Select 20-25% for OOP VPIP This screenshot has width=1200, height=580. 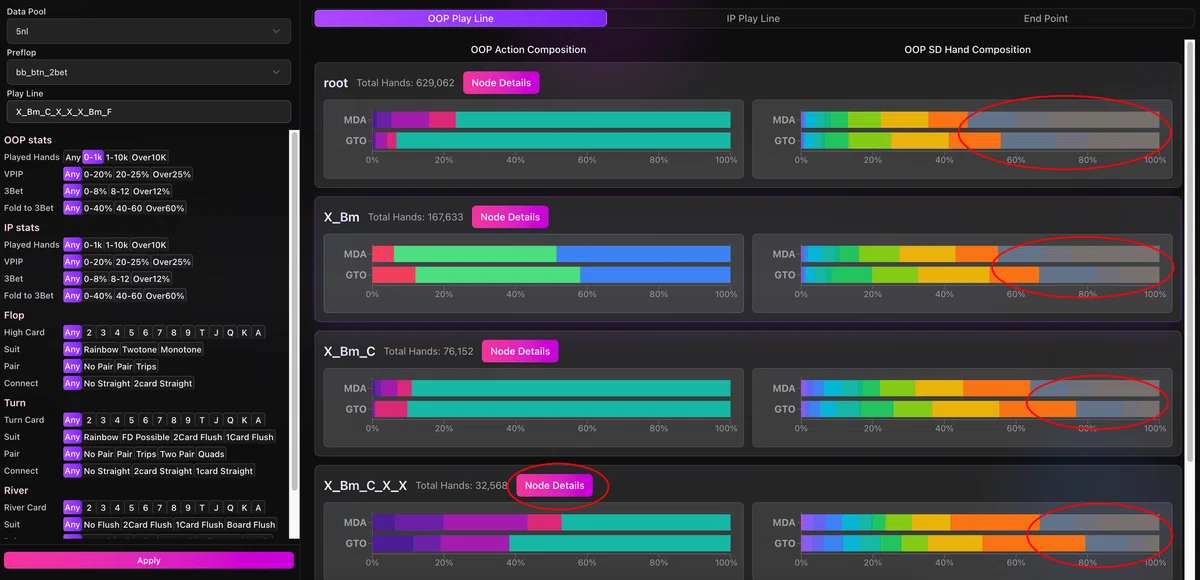coord(132,174)
